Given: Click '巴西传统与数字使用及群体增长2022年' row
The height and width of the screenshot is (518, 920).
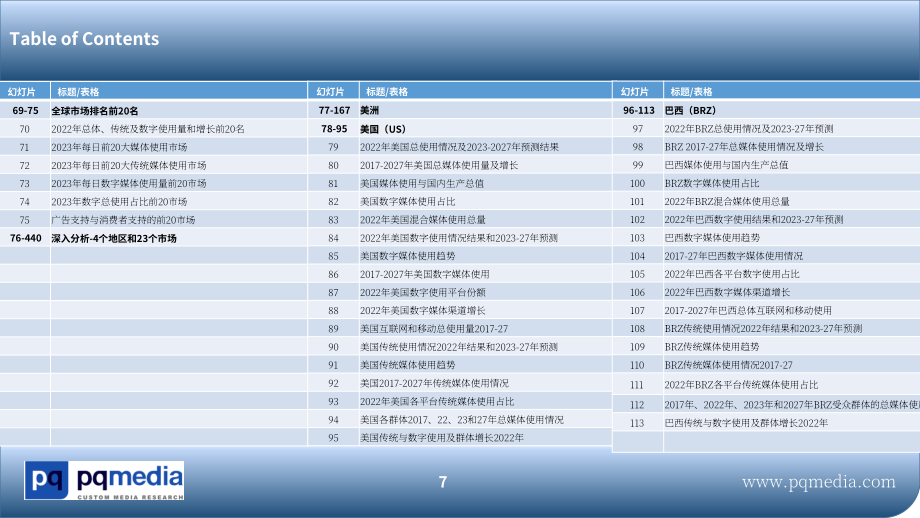Looking at the screenshot, I should click(746, 423).
